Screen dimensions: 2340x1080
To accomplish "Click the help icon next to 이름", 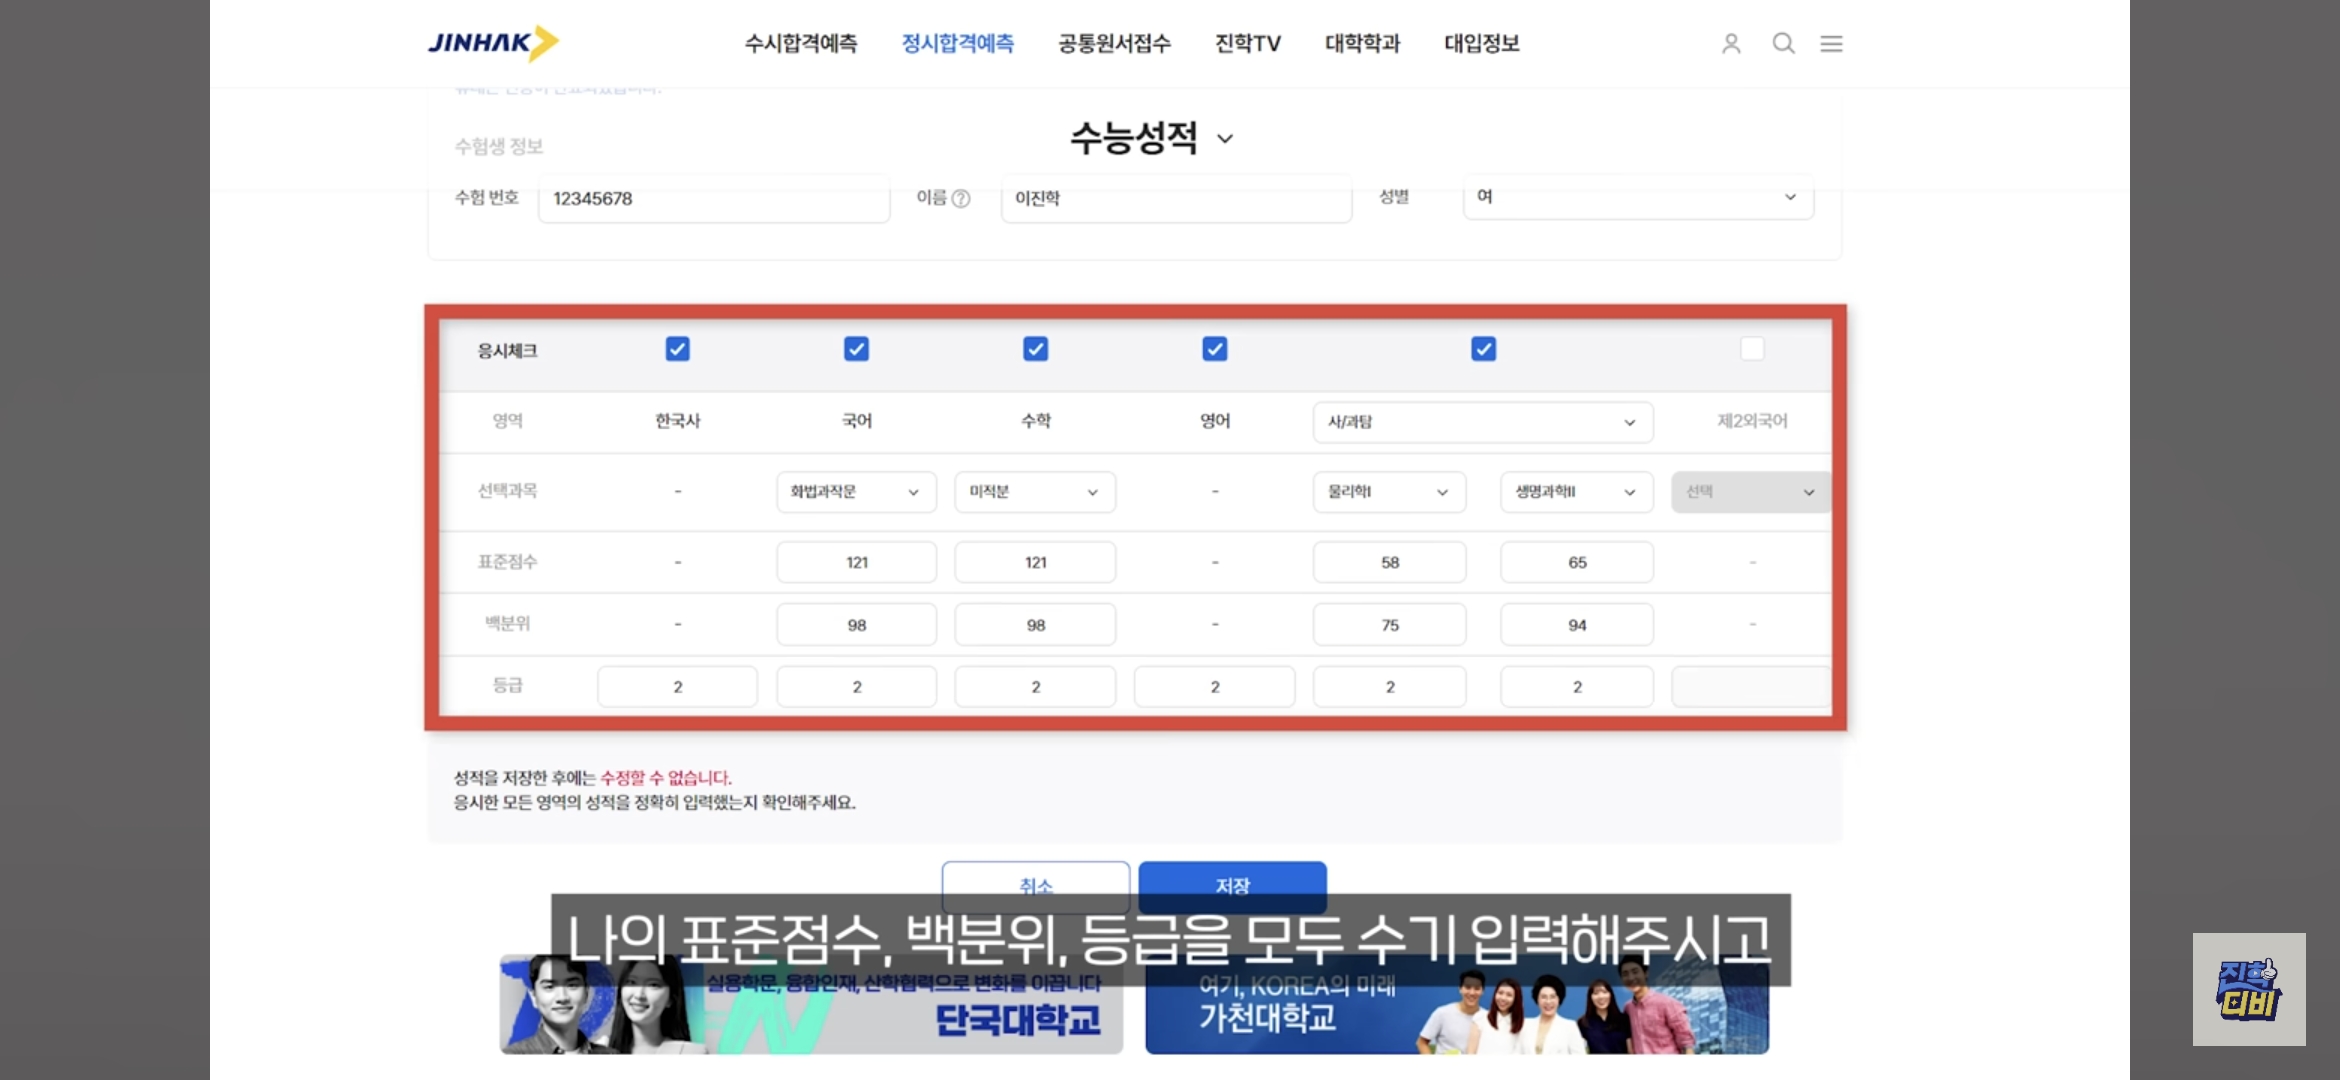I will 961,198.
